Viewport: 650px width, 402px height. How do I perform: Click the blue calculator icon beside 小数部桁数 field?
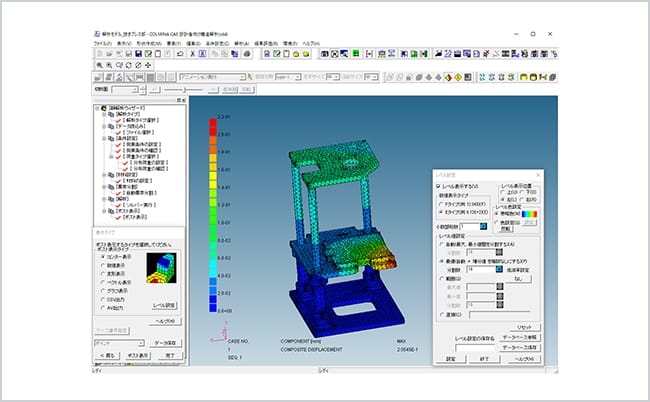click(x=483, y=226)
